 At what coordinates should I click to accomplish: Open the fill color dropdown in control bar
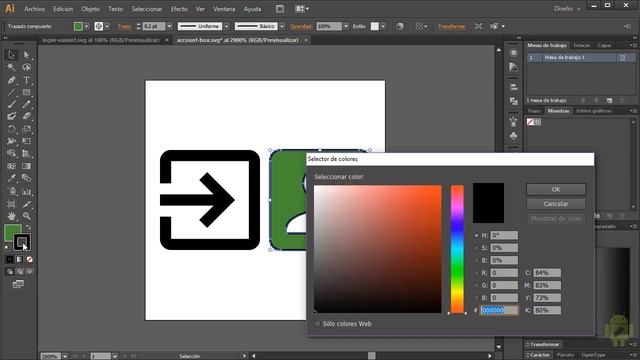click(87, 27)
